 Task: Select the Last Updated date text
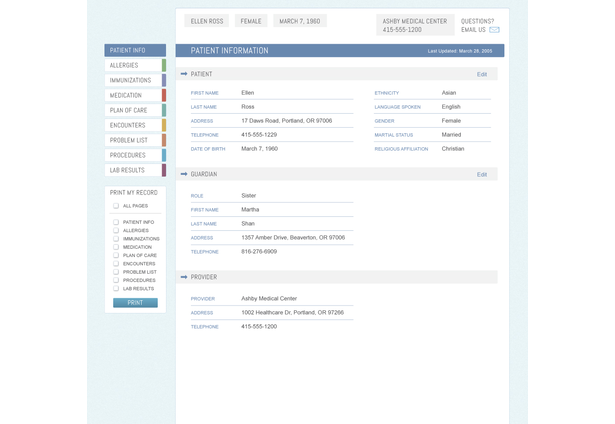point(460,51)
